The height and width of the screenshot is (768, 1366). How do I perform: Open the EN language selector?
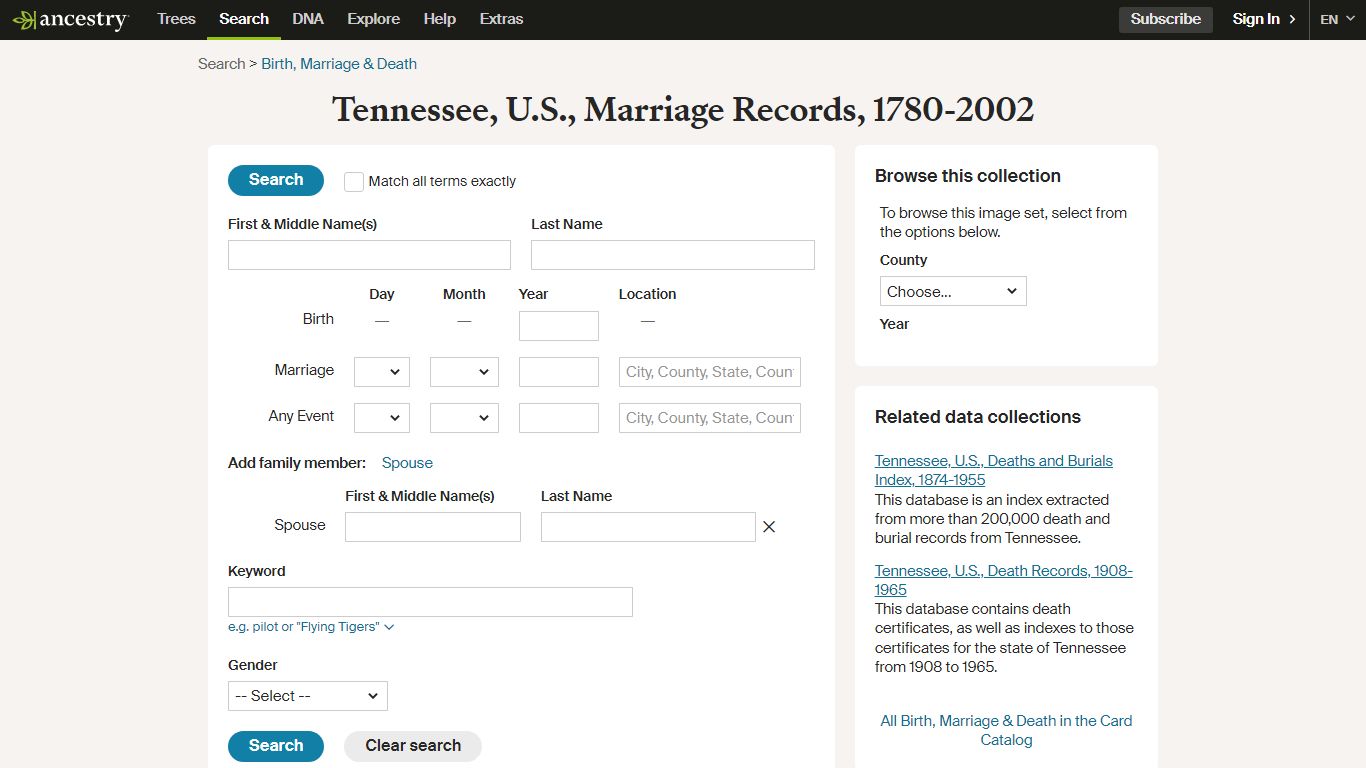coord(1337,19)
